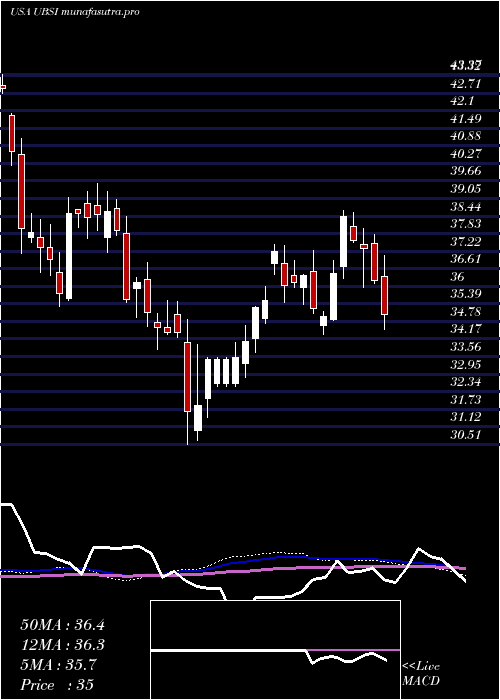Click the Price : 35 readout
This screenshot has height=700, width=500.
tap(57, 685)
